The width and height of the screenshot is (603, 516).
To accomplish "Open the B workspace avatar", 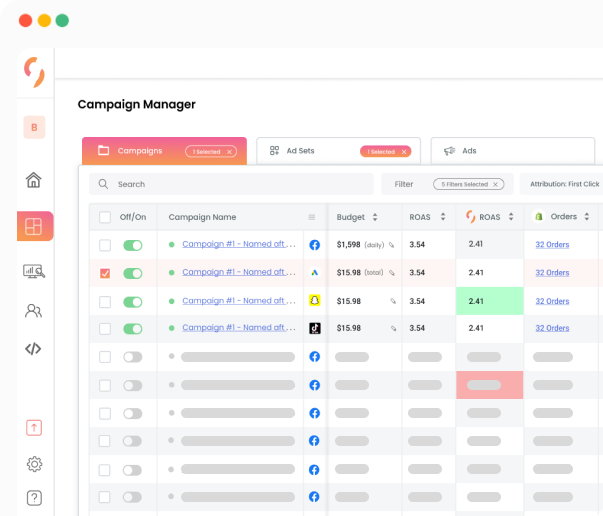I will 34,127.
